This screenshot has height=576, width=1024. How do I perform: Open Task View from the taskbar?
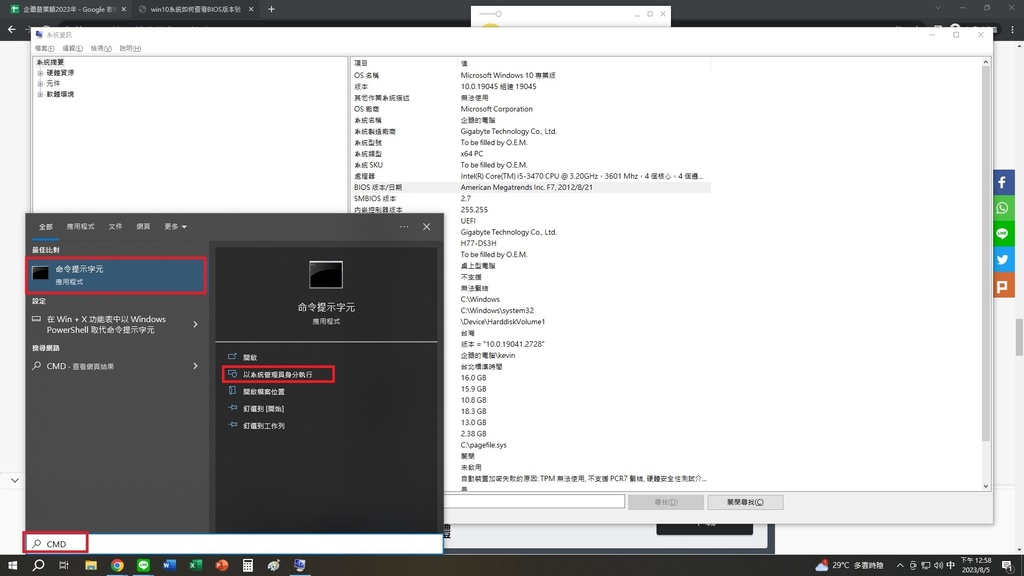point(63,565)
